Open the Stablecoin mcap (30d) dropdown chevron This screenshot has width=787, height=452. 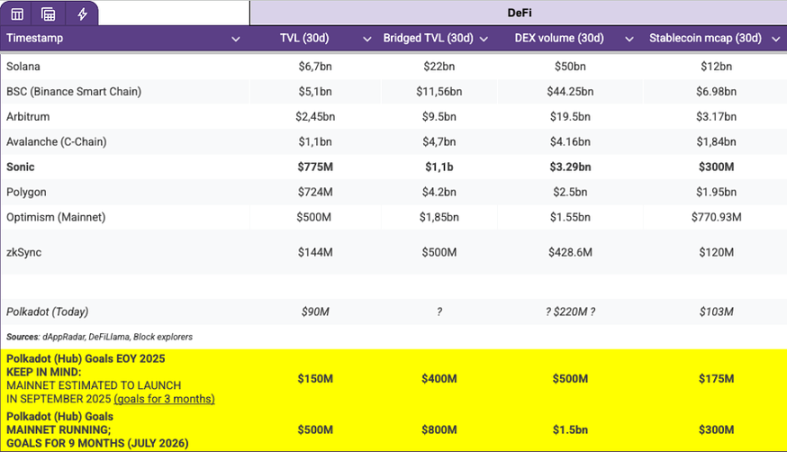pyautogui.click(x=775, y=39)
